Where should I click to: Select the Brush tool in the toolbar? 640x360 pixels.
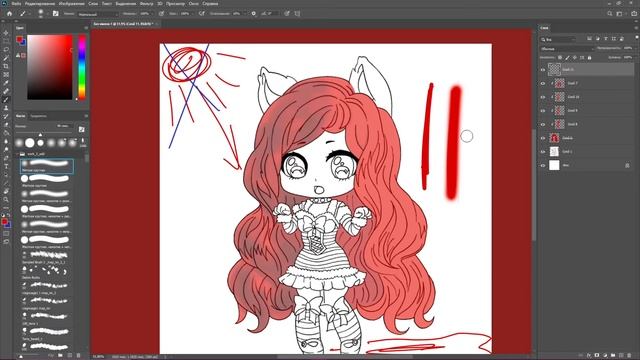(6, 100)
